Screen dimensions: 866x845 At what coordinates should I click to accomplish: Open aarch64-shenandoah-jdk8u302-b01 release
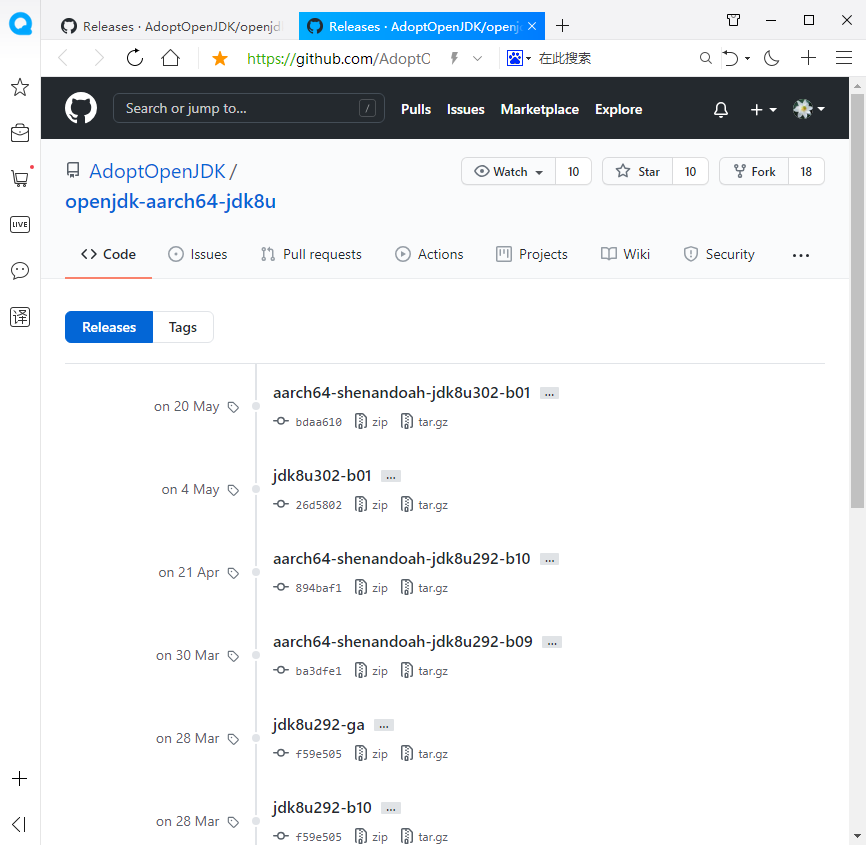[402, 393]
